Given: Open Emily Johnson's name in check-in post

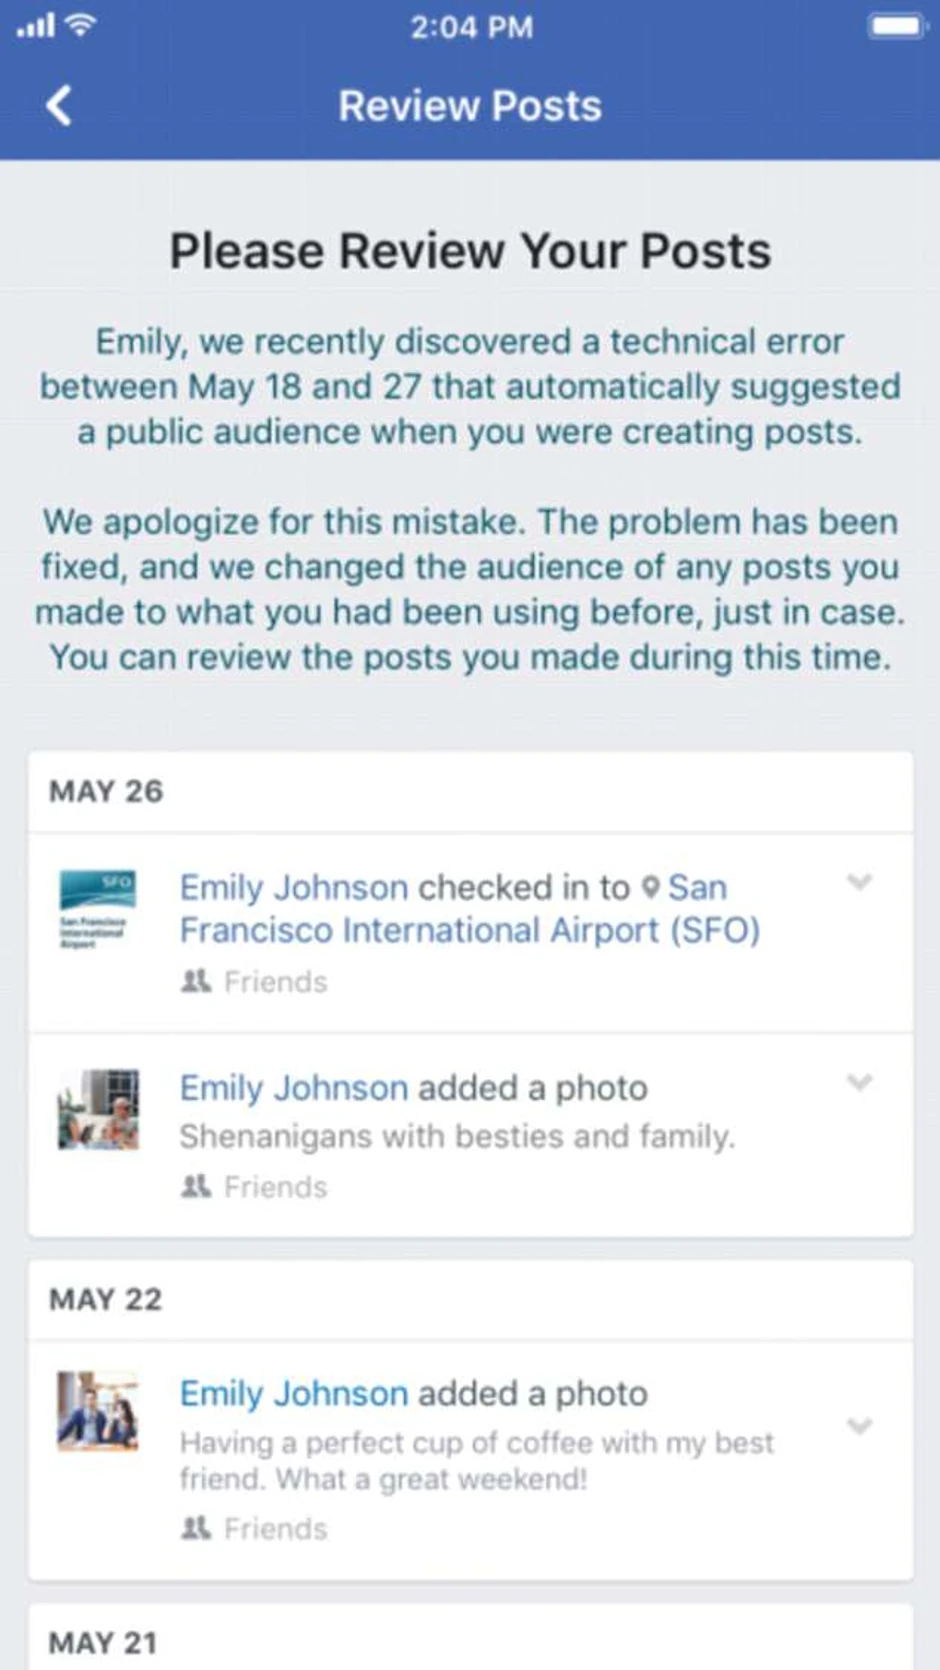Looking at the screenshot, I should 294,887.
